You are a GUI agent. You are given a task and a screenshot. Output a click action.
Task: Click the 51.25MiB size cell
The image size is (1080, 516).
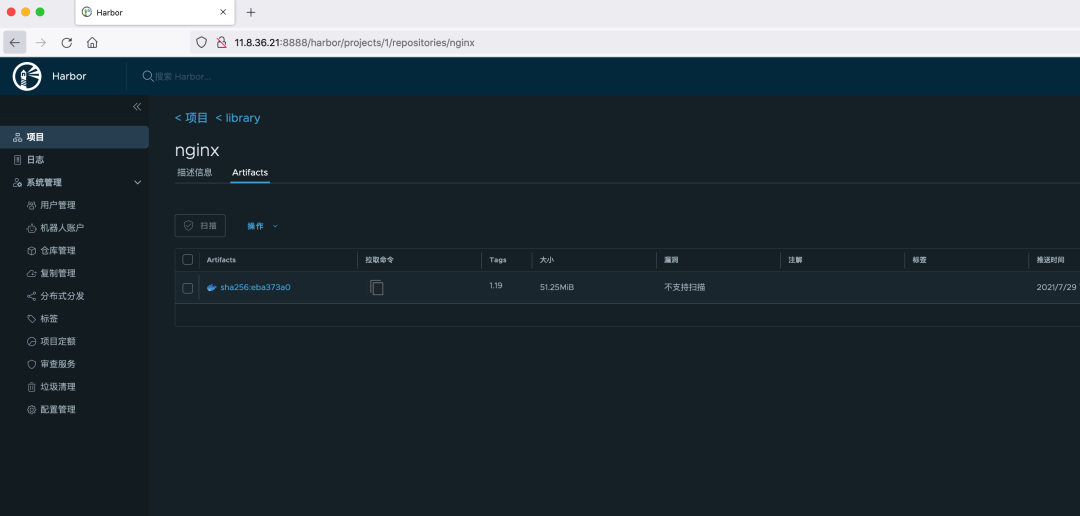(x=557, y=287)
